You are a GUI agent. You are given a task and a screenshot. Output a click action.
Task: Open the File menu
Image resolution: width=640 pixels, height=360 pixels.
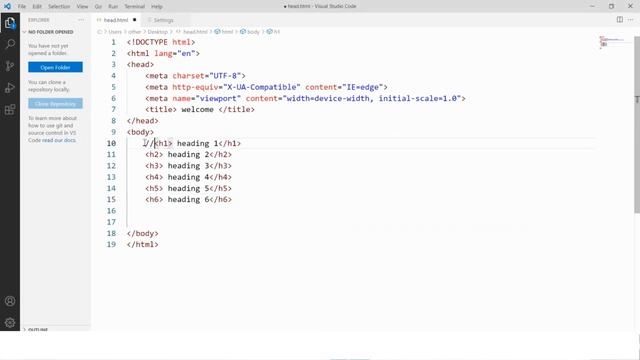pos(22,7)
